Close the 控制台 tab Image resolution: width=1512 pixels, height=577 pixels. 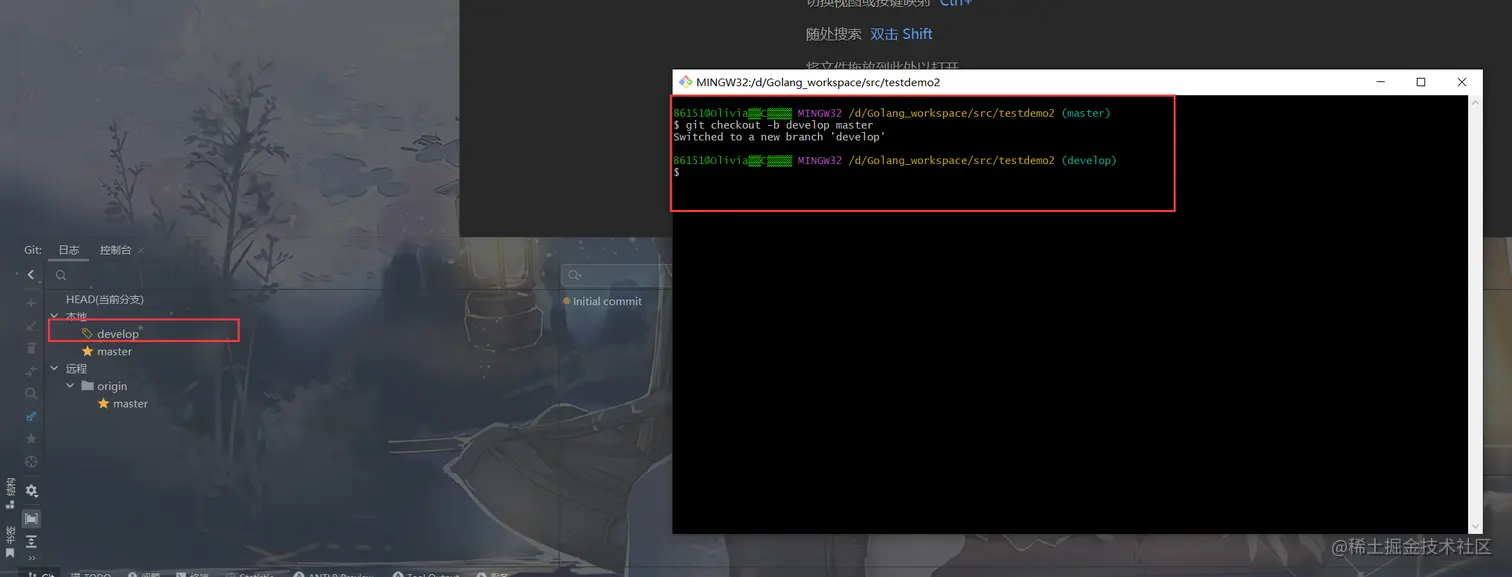coord(141,250)
